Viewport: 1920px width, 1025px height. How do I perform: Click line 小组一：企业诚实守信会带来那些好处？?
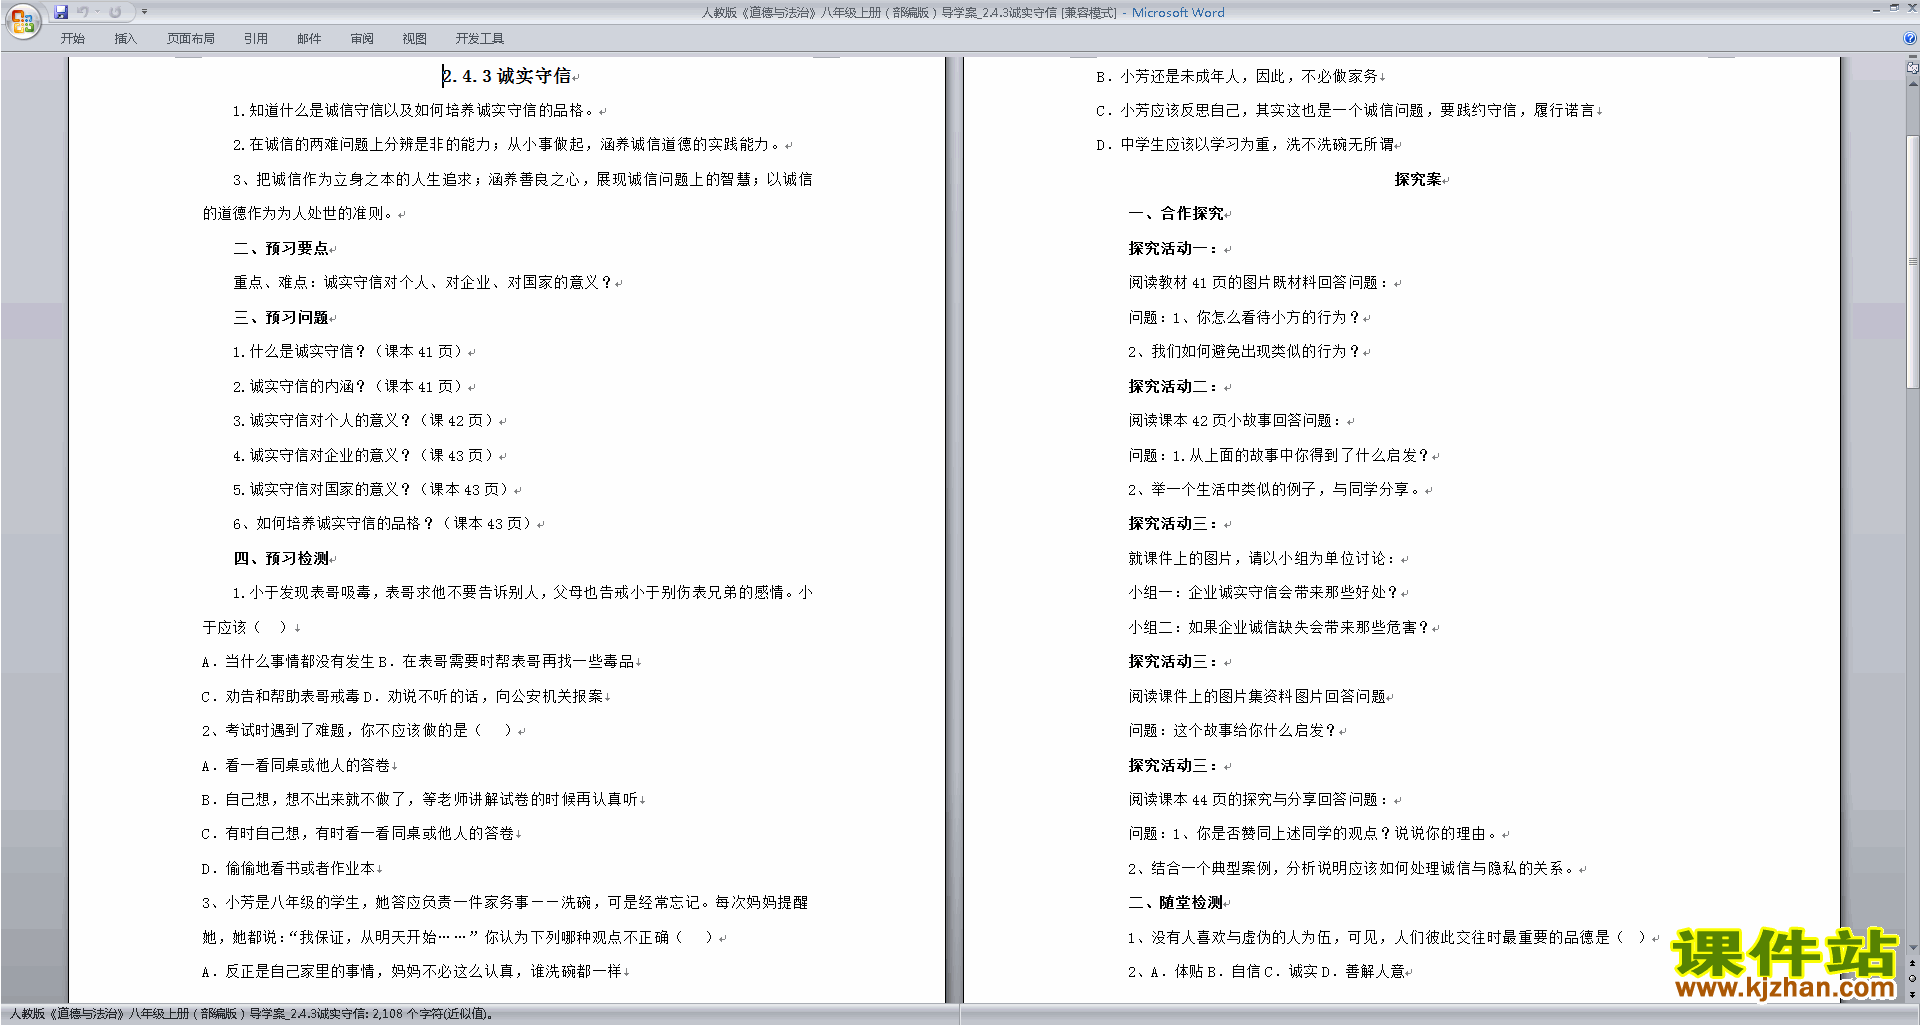1264,593
